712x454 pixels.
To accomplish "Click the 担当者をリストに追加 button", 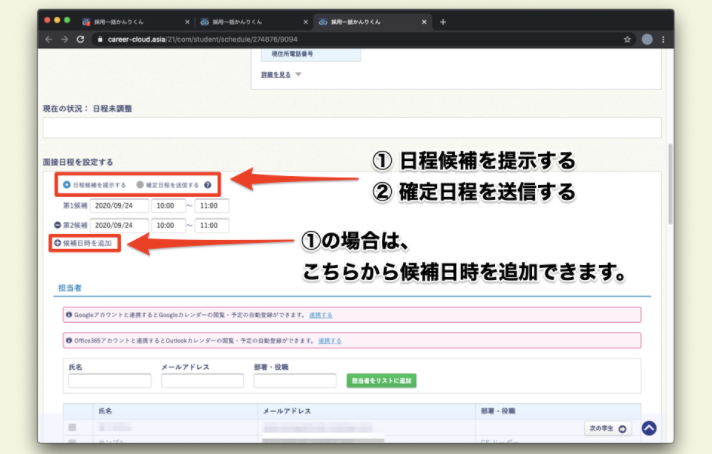I will click(381, 381).
